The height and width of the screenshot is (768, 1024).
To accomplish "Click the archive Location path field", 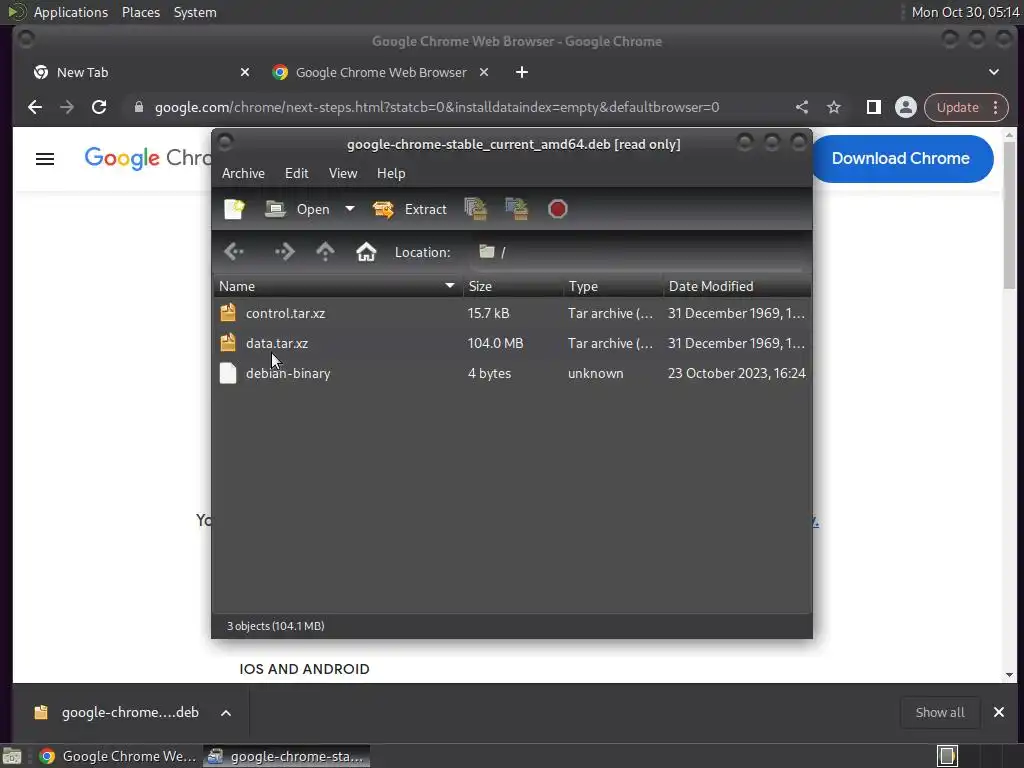I will [638, 252].
